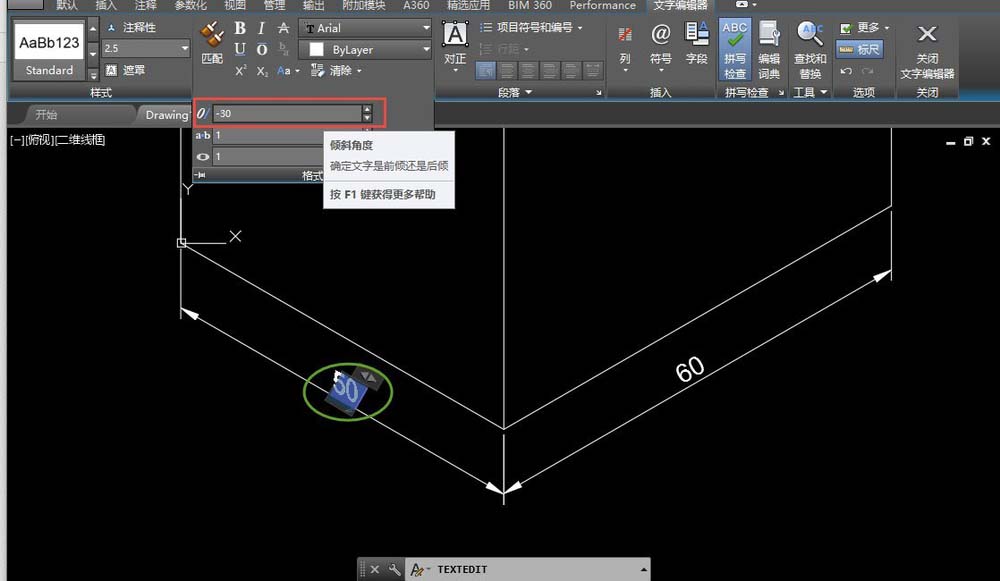This screenshot has width=1000, height=581.
Task: Click the subscript X₂ icon
Action: (260, 70)
